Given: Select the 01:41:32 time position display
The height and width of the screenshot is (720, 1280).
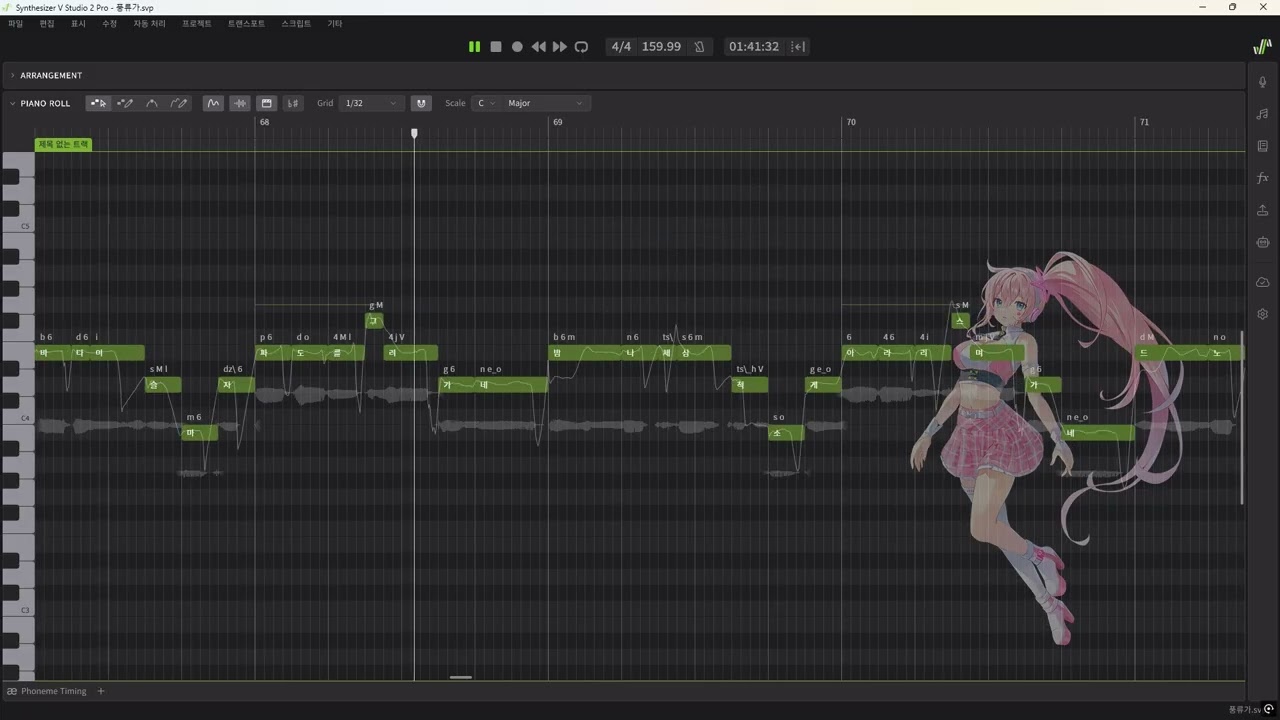Looking at the screenshot, I should [754, 47].
